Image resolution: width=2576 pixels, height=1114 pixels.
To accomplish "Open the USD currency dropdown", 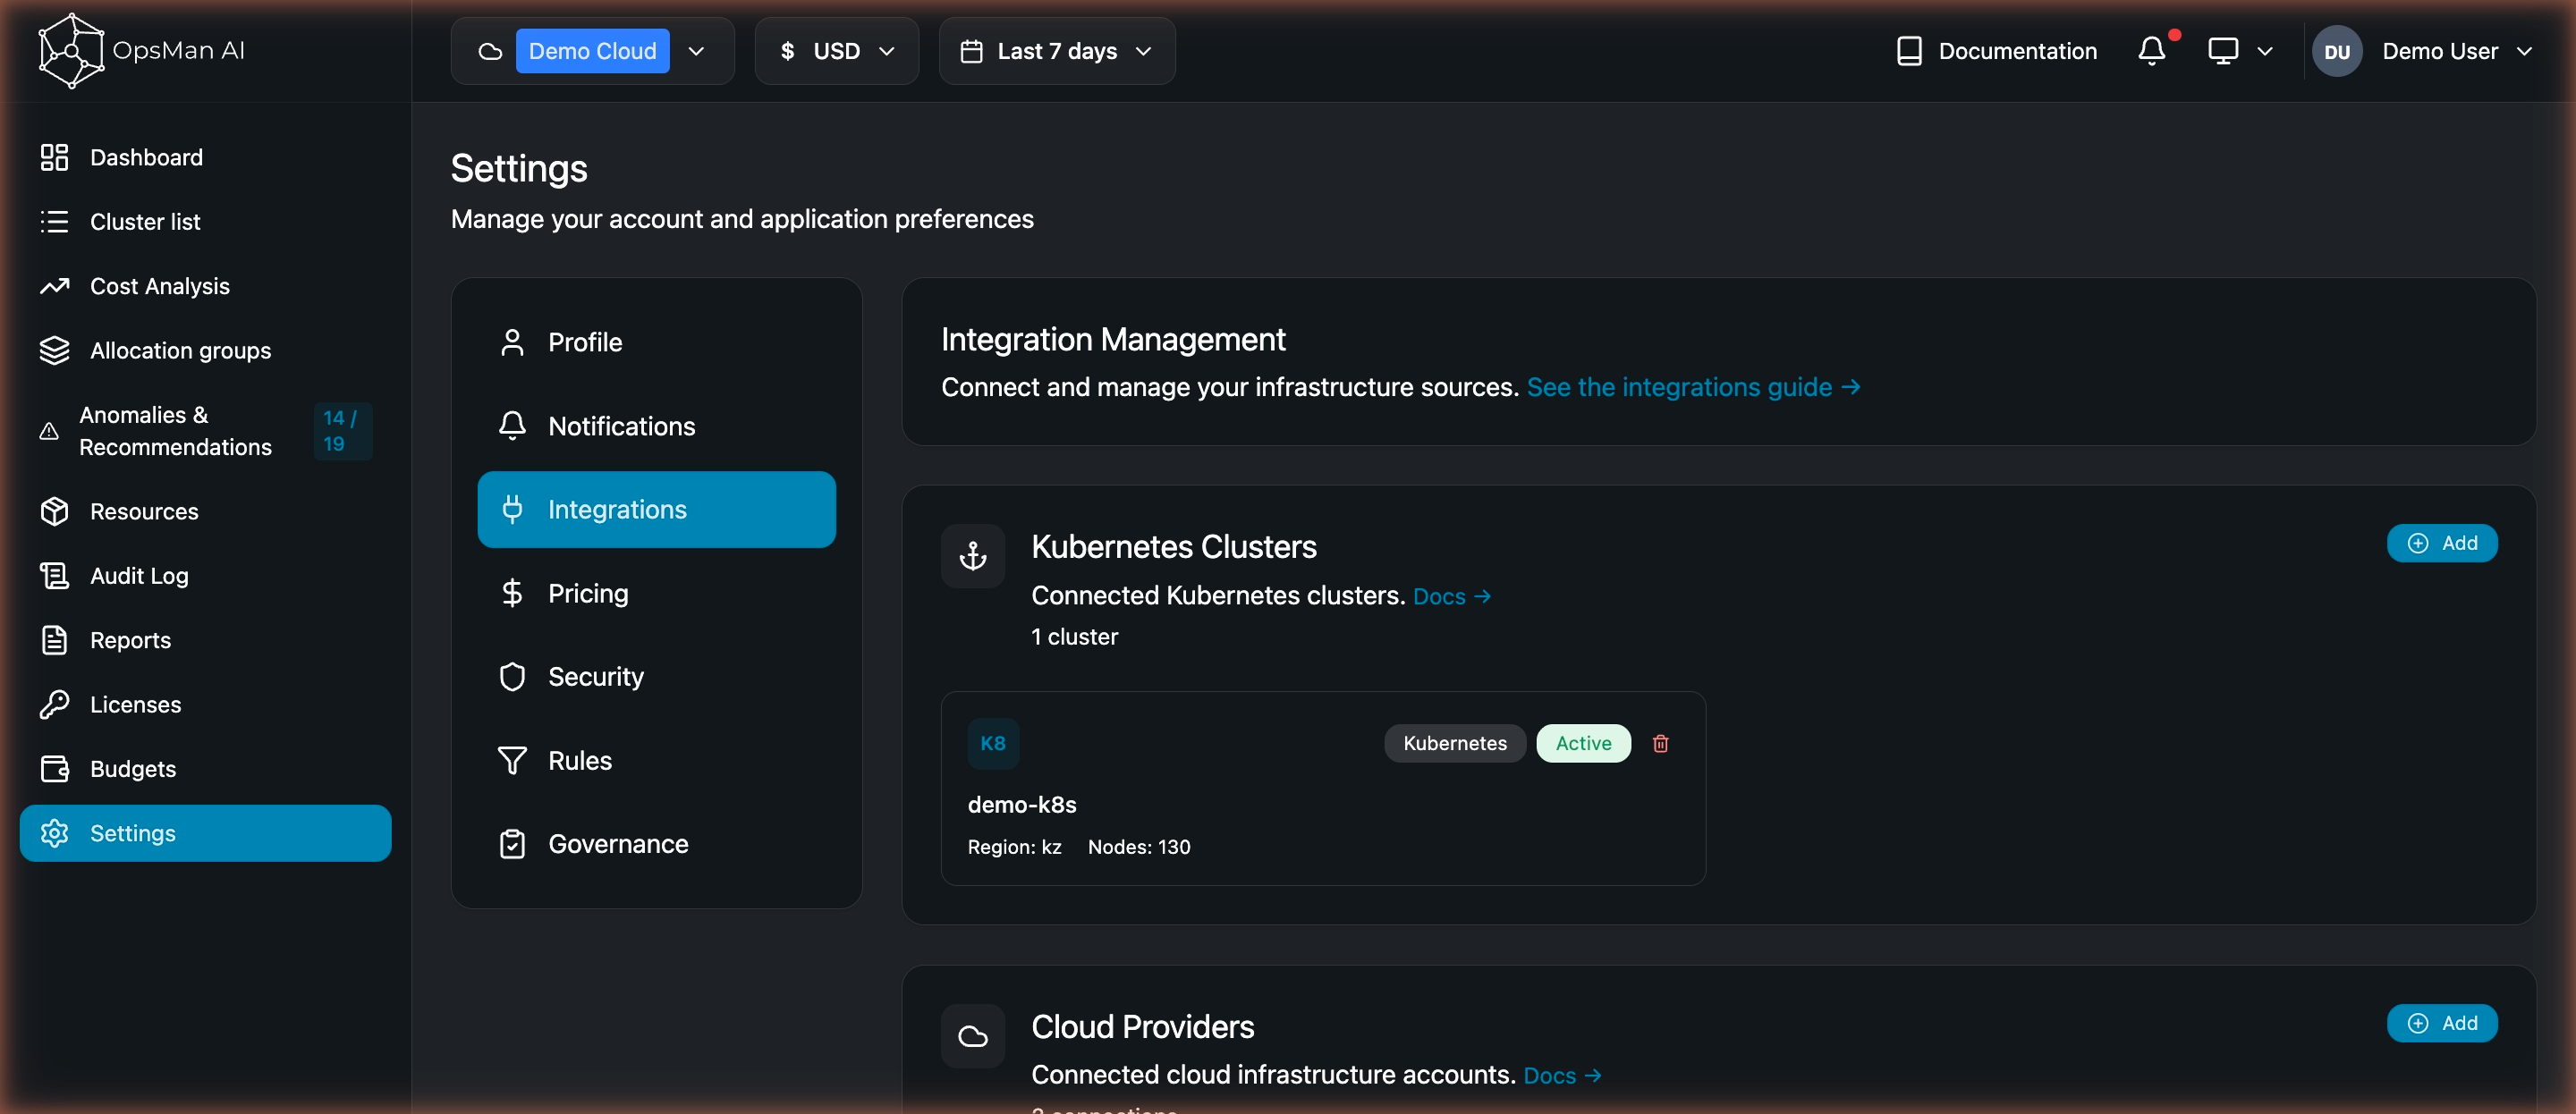I will [x=836, y=51].
